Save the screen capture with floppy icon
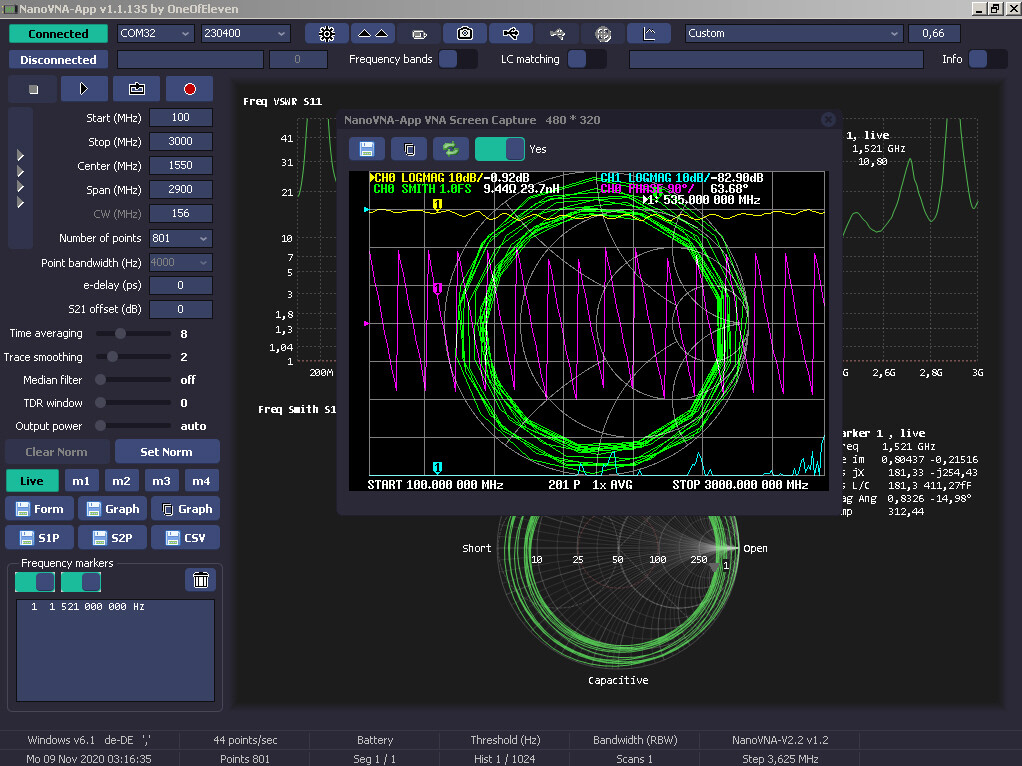1022x766 pixels. [x=367, y=149]
